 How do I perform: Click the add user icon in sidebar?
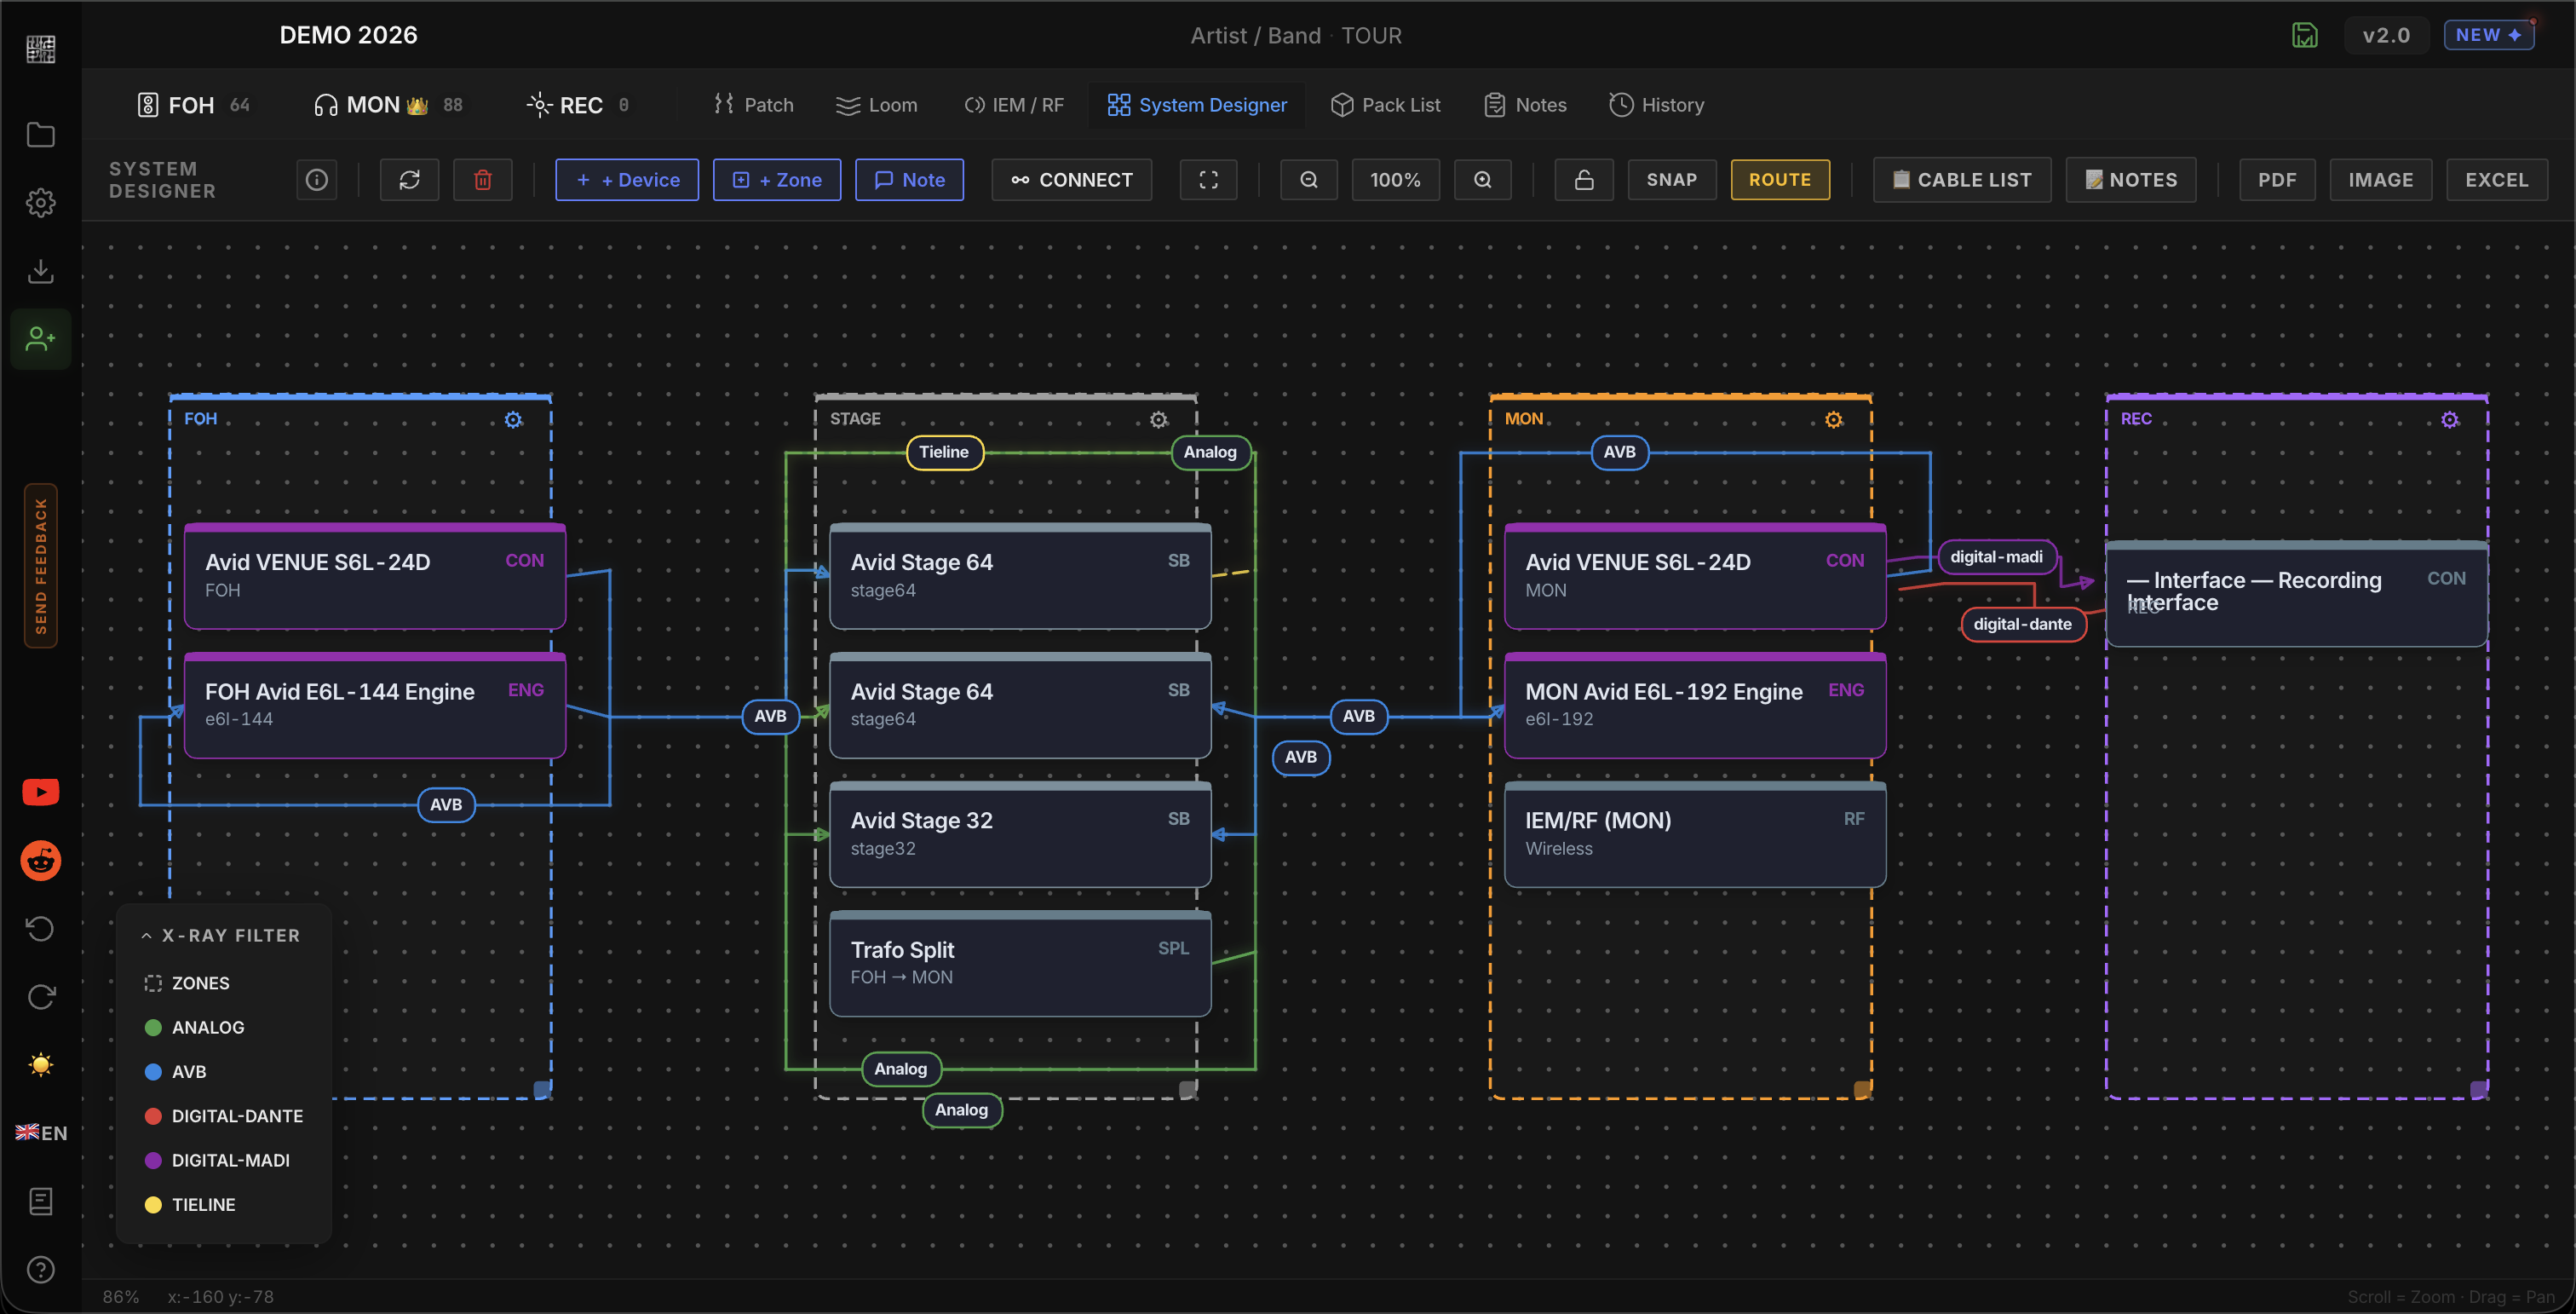click(40, 339)
